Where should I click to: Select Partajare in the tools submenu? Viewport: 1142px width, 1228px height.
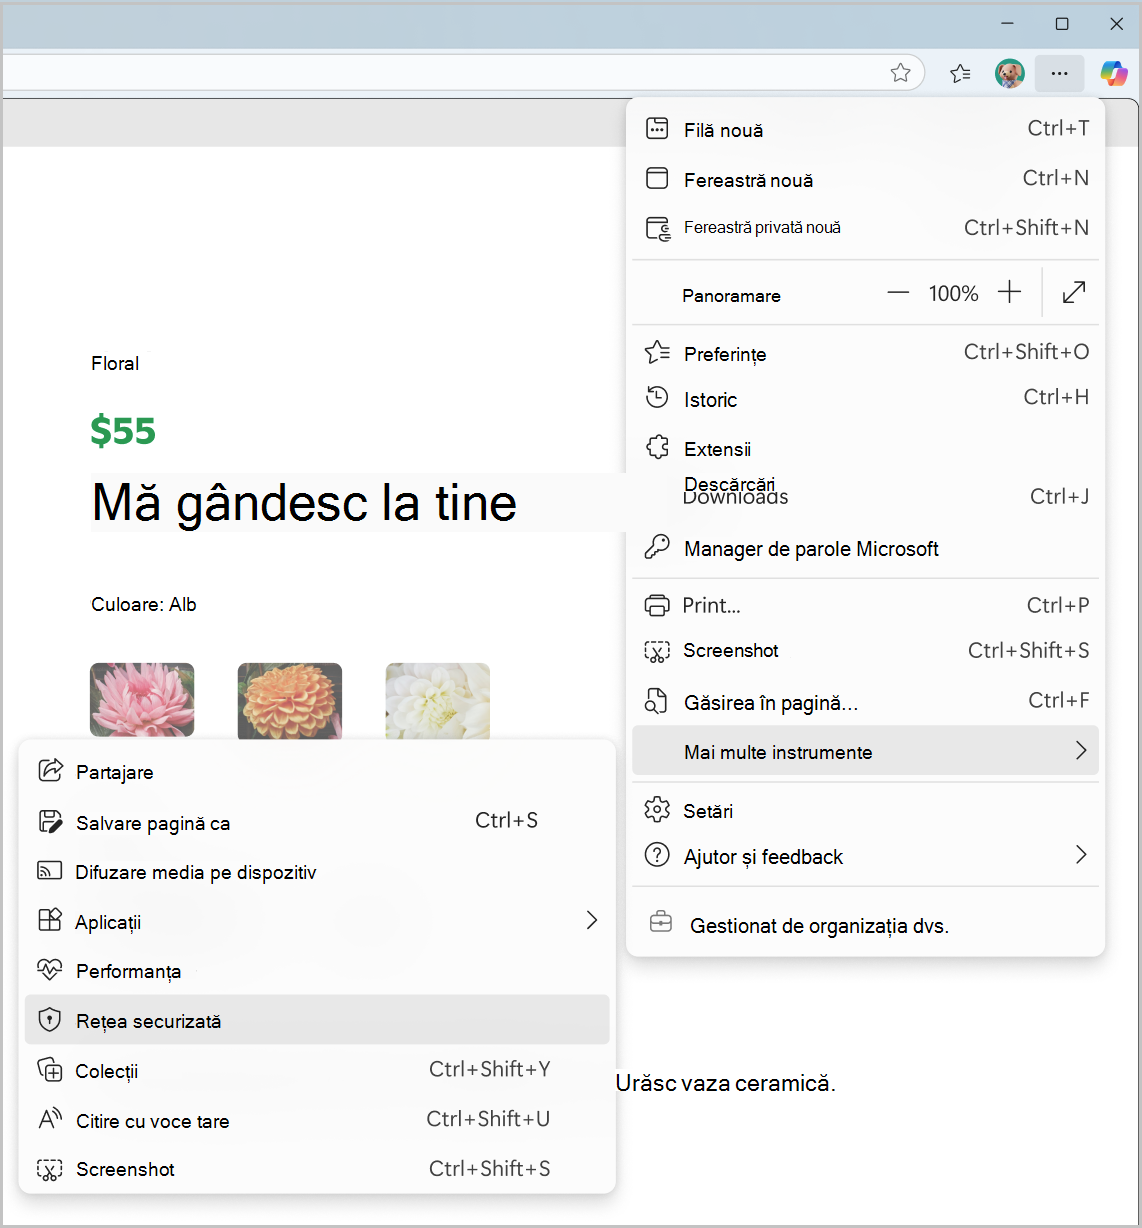pos(317,771)
